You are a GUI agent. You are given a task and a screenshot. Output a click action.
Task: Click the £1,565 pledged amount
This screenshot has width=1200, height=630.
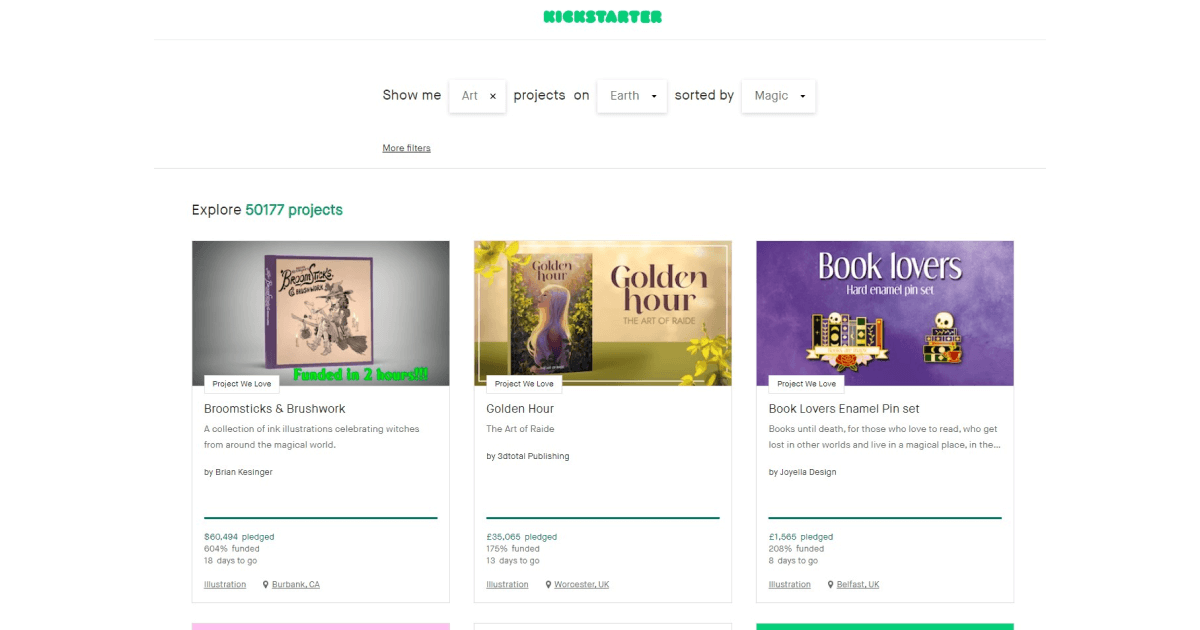tap(800, 537)
